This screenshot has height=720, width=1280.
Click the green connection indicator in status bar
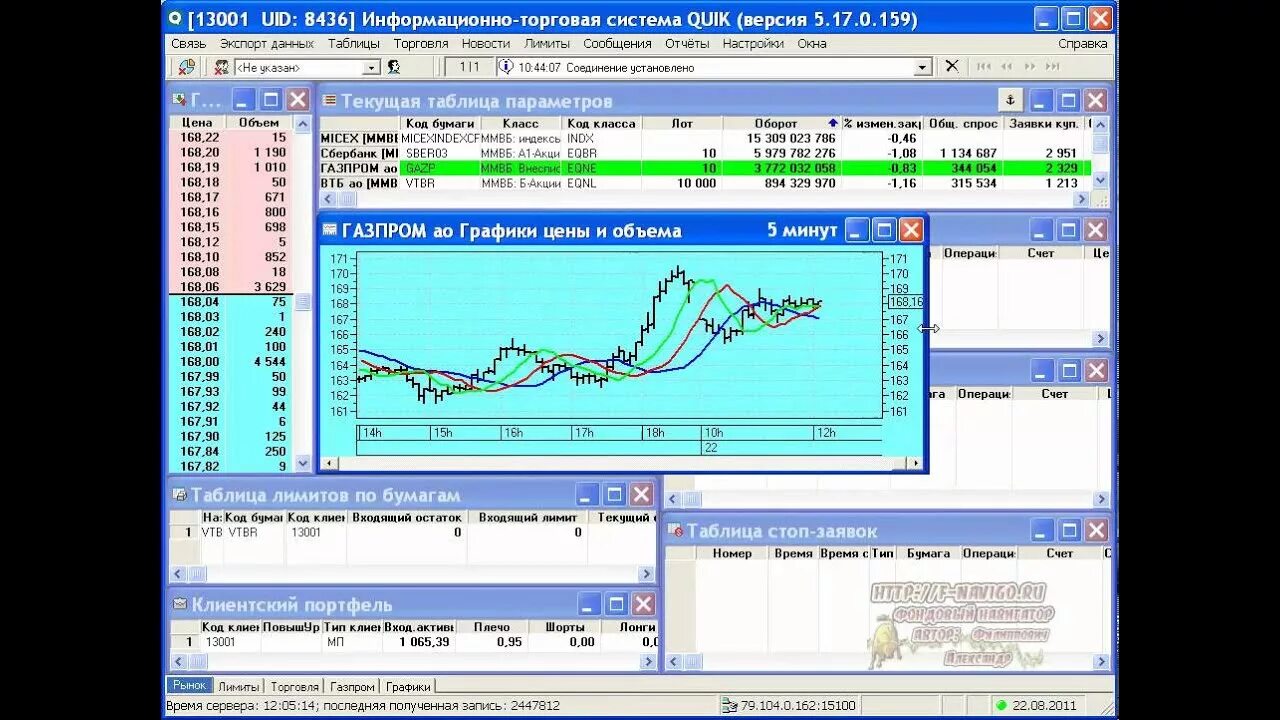coord(1001,705)
